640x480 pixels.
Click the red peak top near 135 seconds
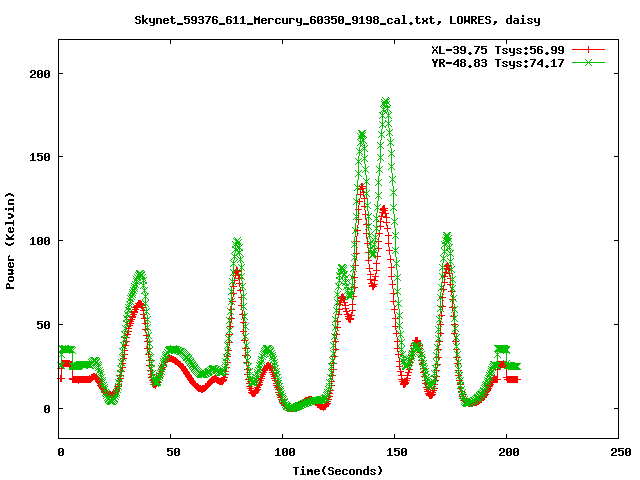pyautogui.click(x=362, y=187)
